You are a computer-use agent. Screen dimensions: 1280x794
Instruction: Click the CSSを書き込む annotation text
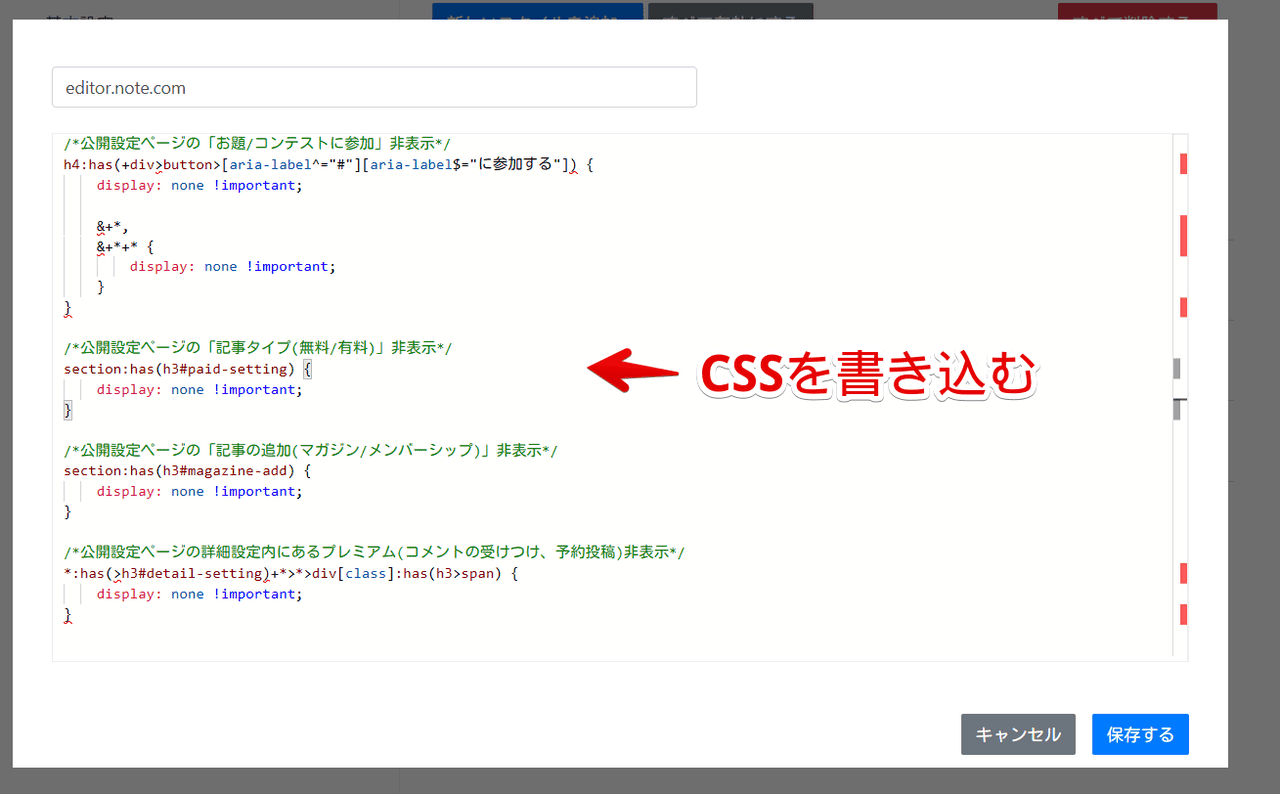[x=866, y=376]
